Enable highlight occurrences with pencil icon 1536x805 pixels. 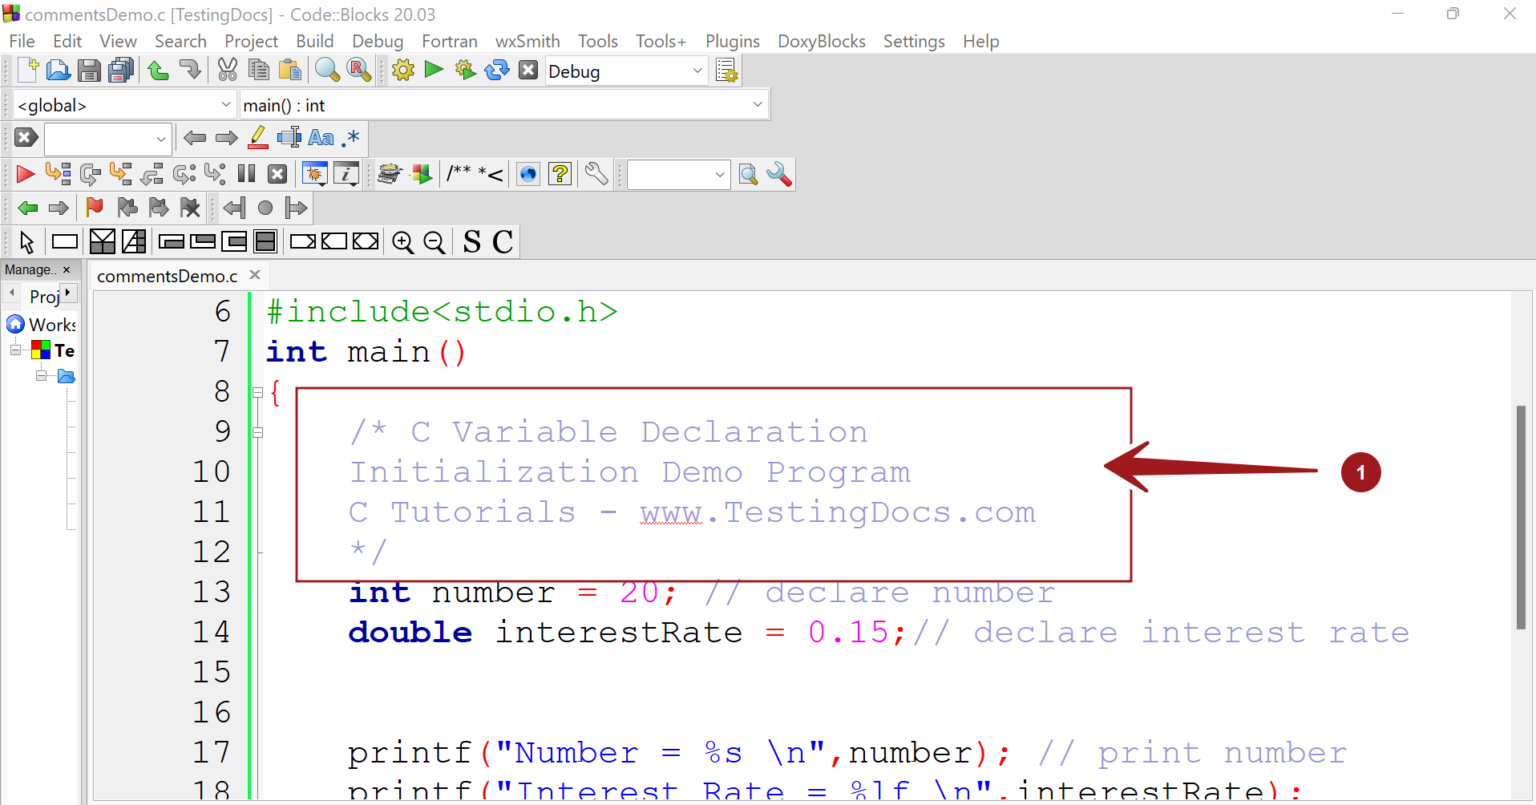(x=258, y=137)
